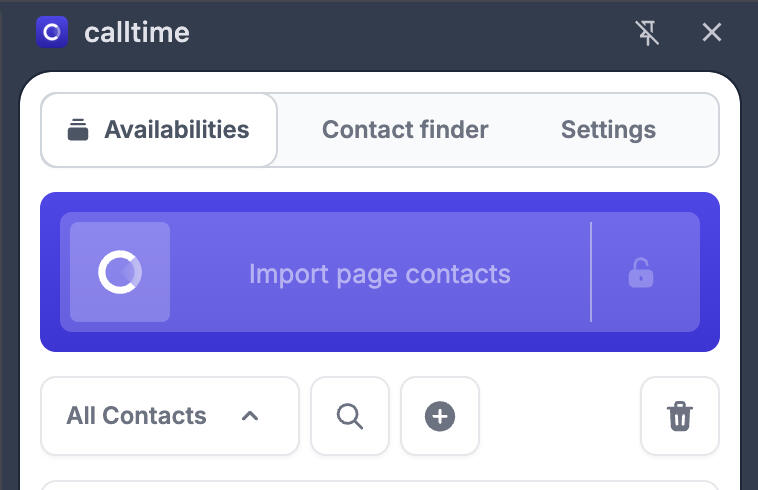Click the calltime logo icon in header
The image size is (758, 490).
(x=51, y=33)
